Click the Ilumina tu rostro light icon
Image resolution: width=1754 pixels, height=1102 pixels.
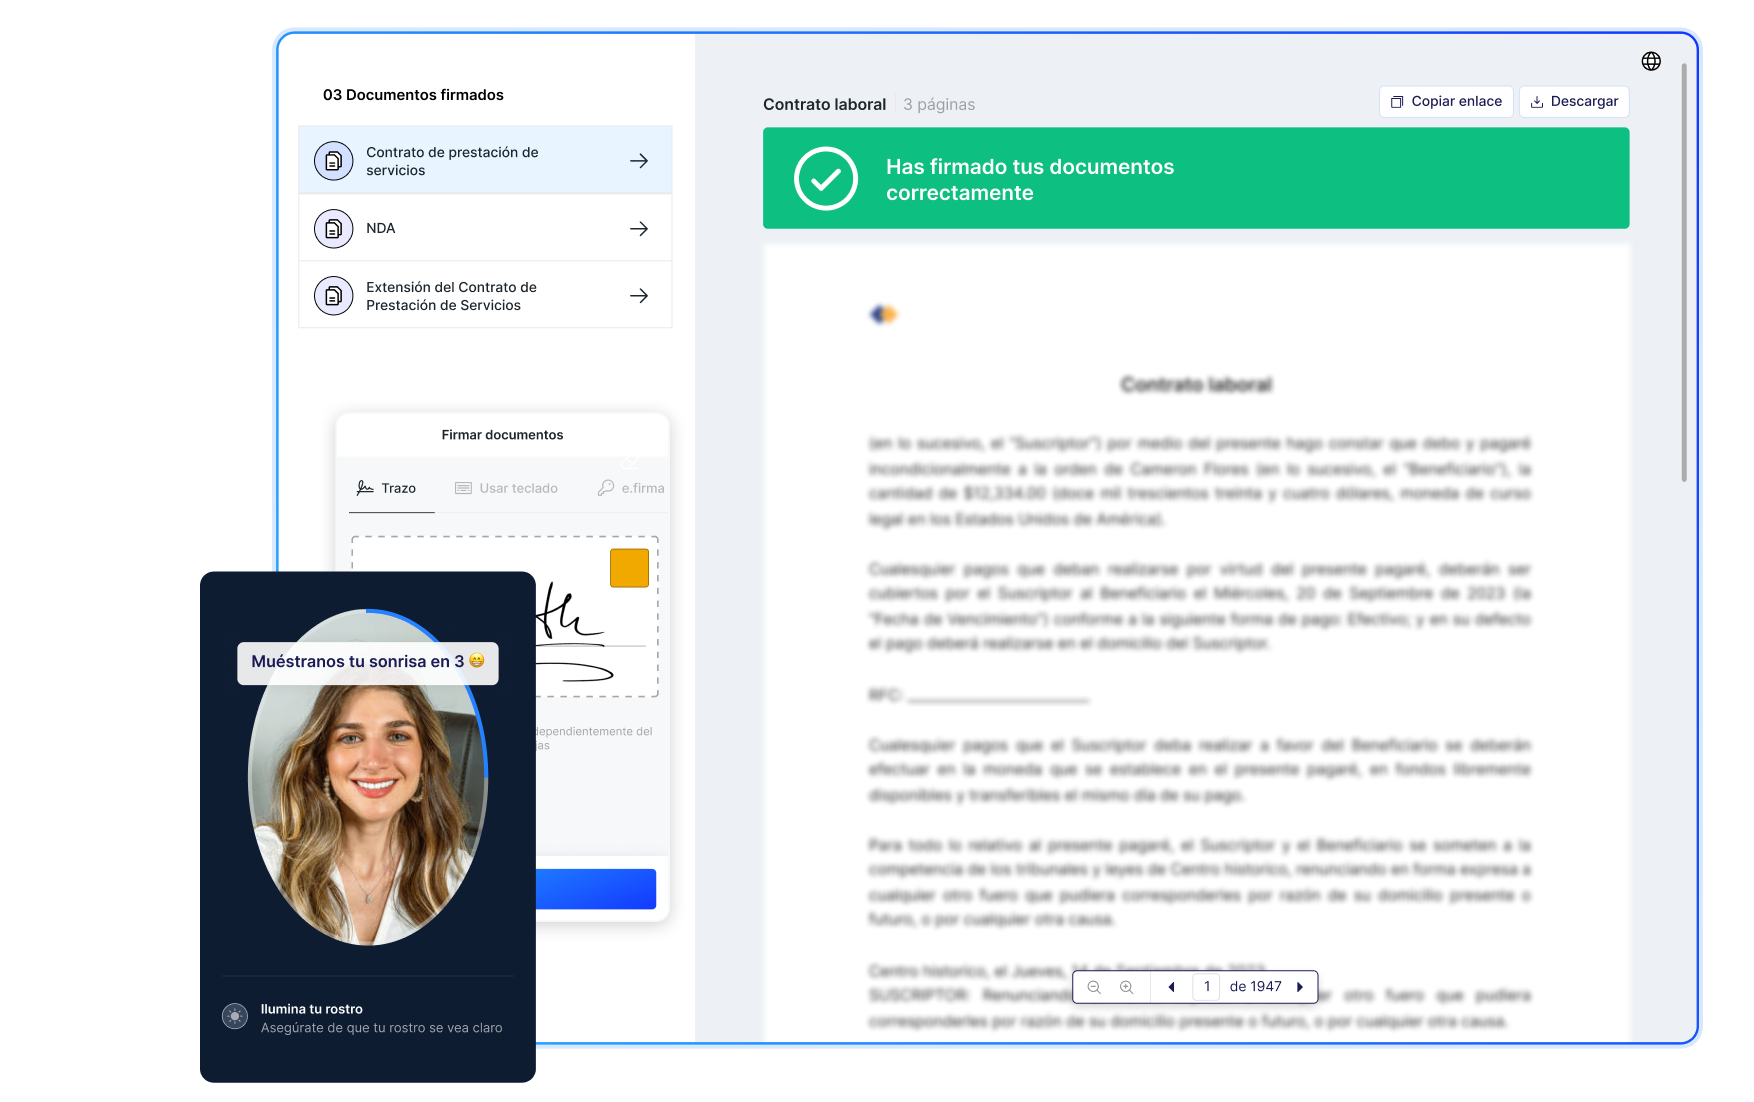(x=235, y=1017)
